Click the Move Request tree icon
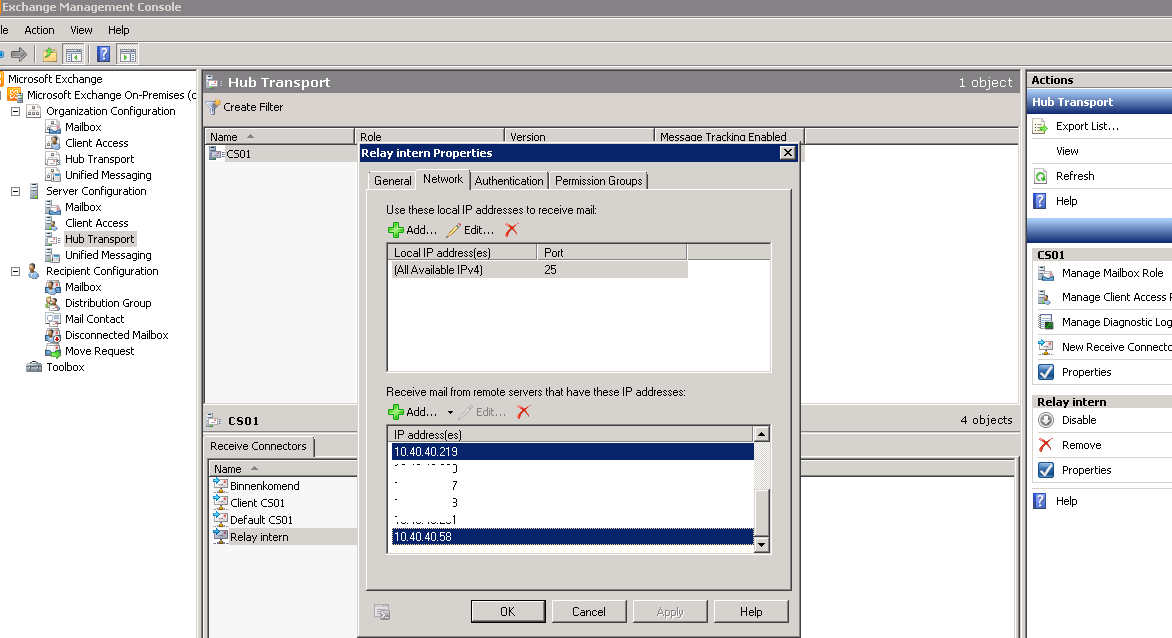The image size is (1172, 638). click(52, 351)
